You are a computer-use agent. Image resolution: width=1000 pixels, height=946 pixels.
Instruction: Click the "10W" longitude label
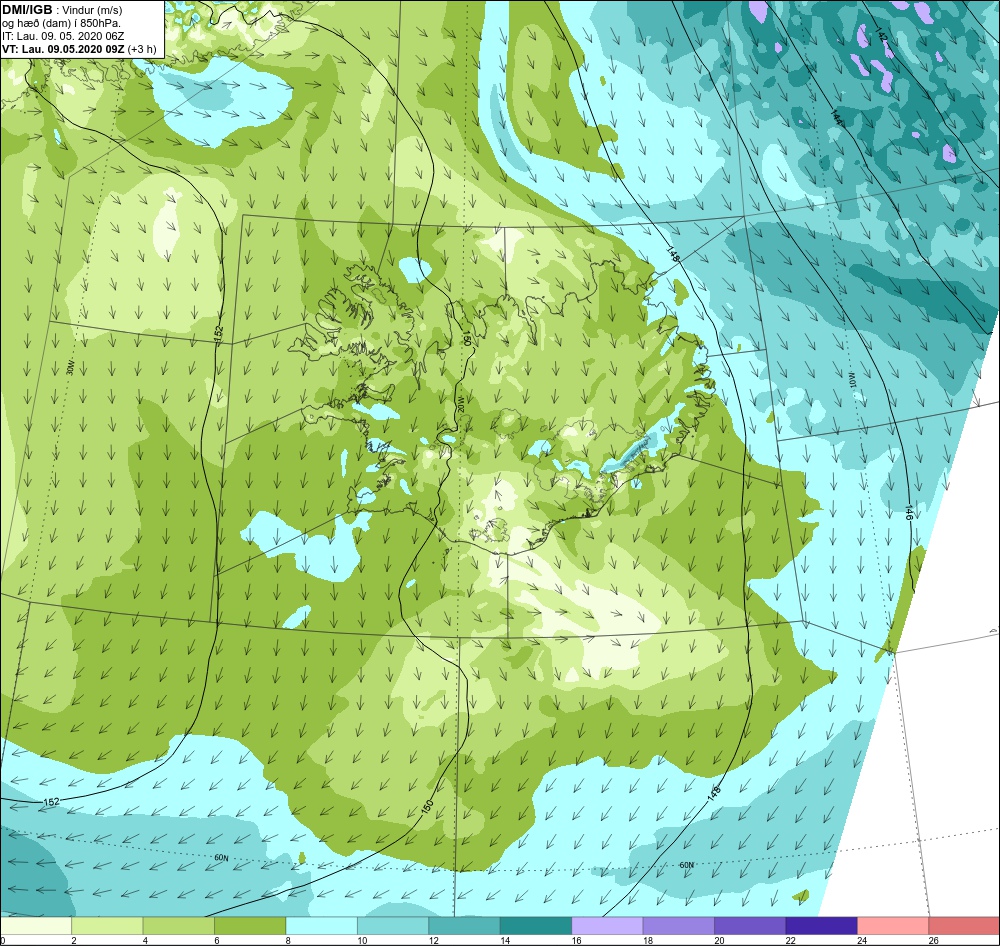851,380
